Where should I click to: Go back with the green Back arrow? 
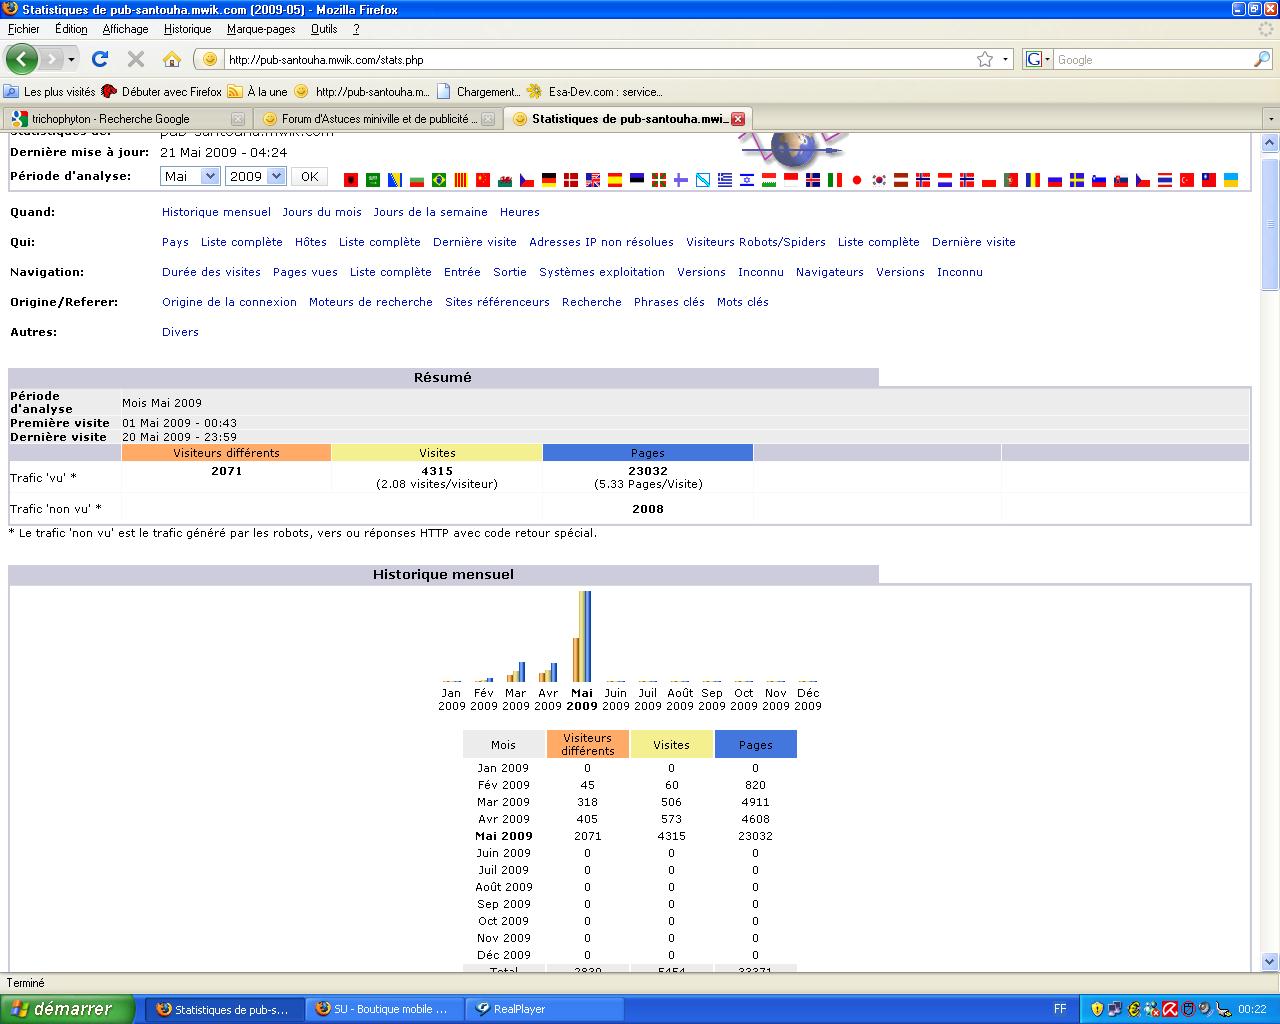(21, 59)
